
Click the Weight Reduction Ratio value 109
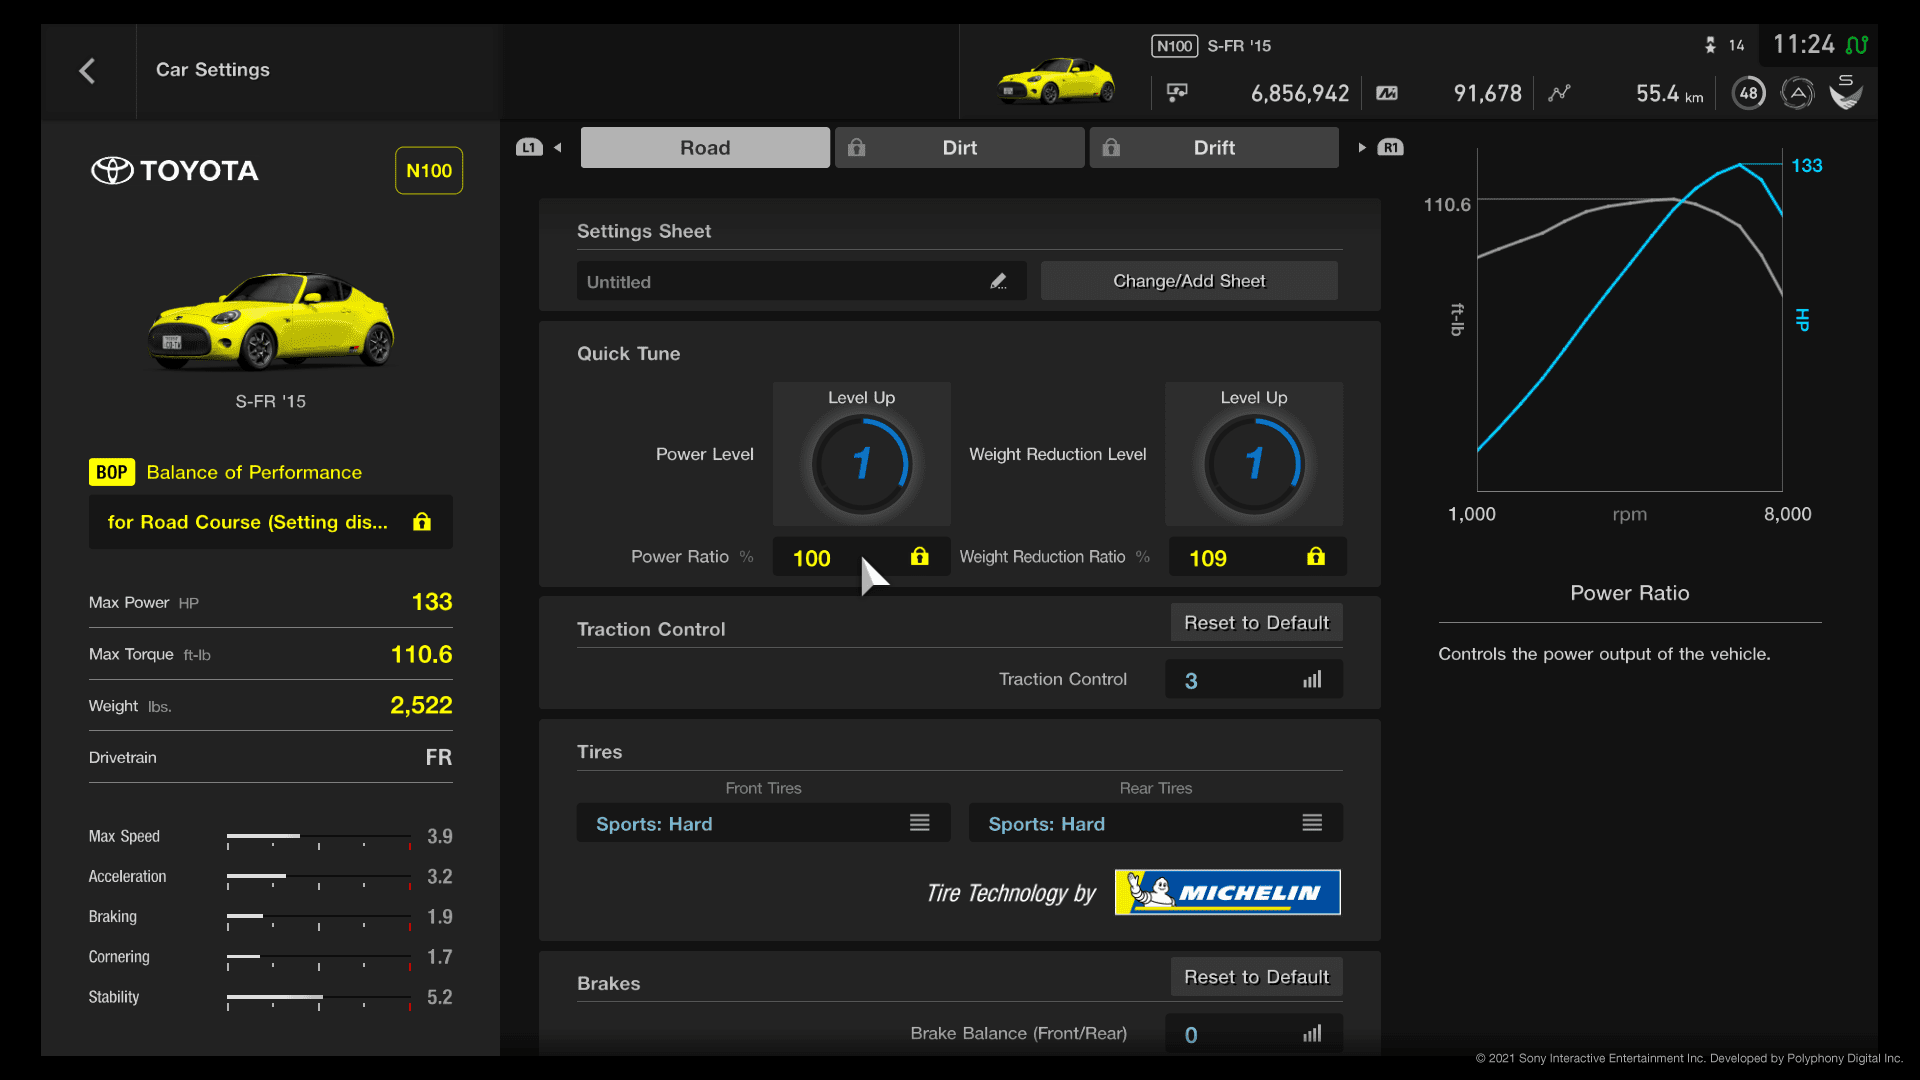(x=1208, y=558)
